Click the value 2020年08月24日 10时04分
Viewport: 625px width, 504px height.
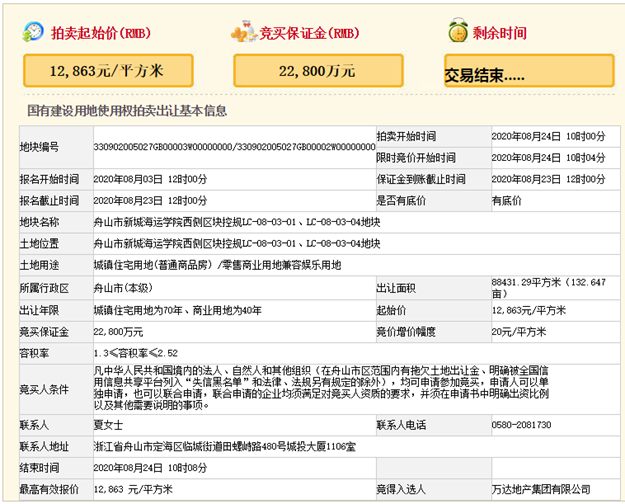(548, 158)
